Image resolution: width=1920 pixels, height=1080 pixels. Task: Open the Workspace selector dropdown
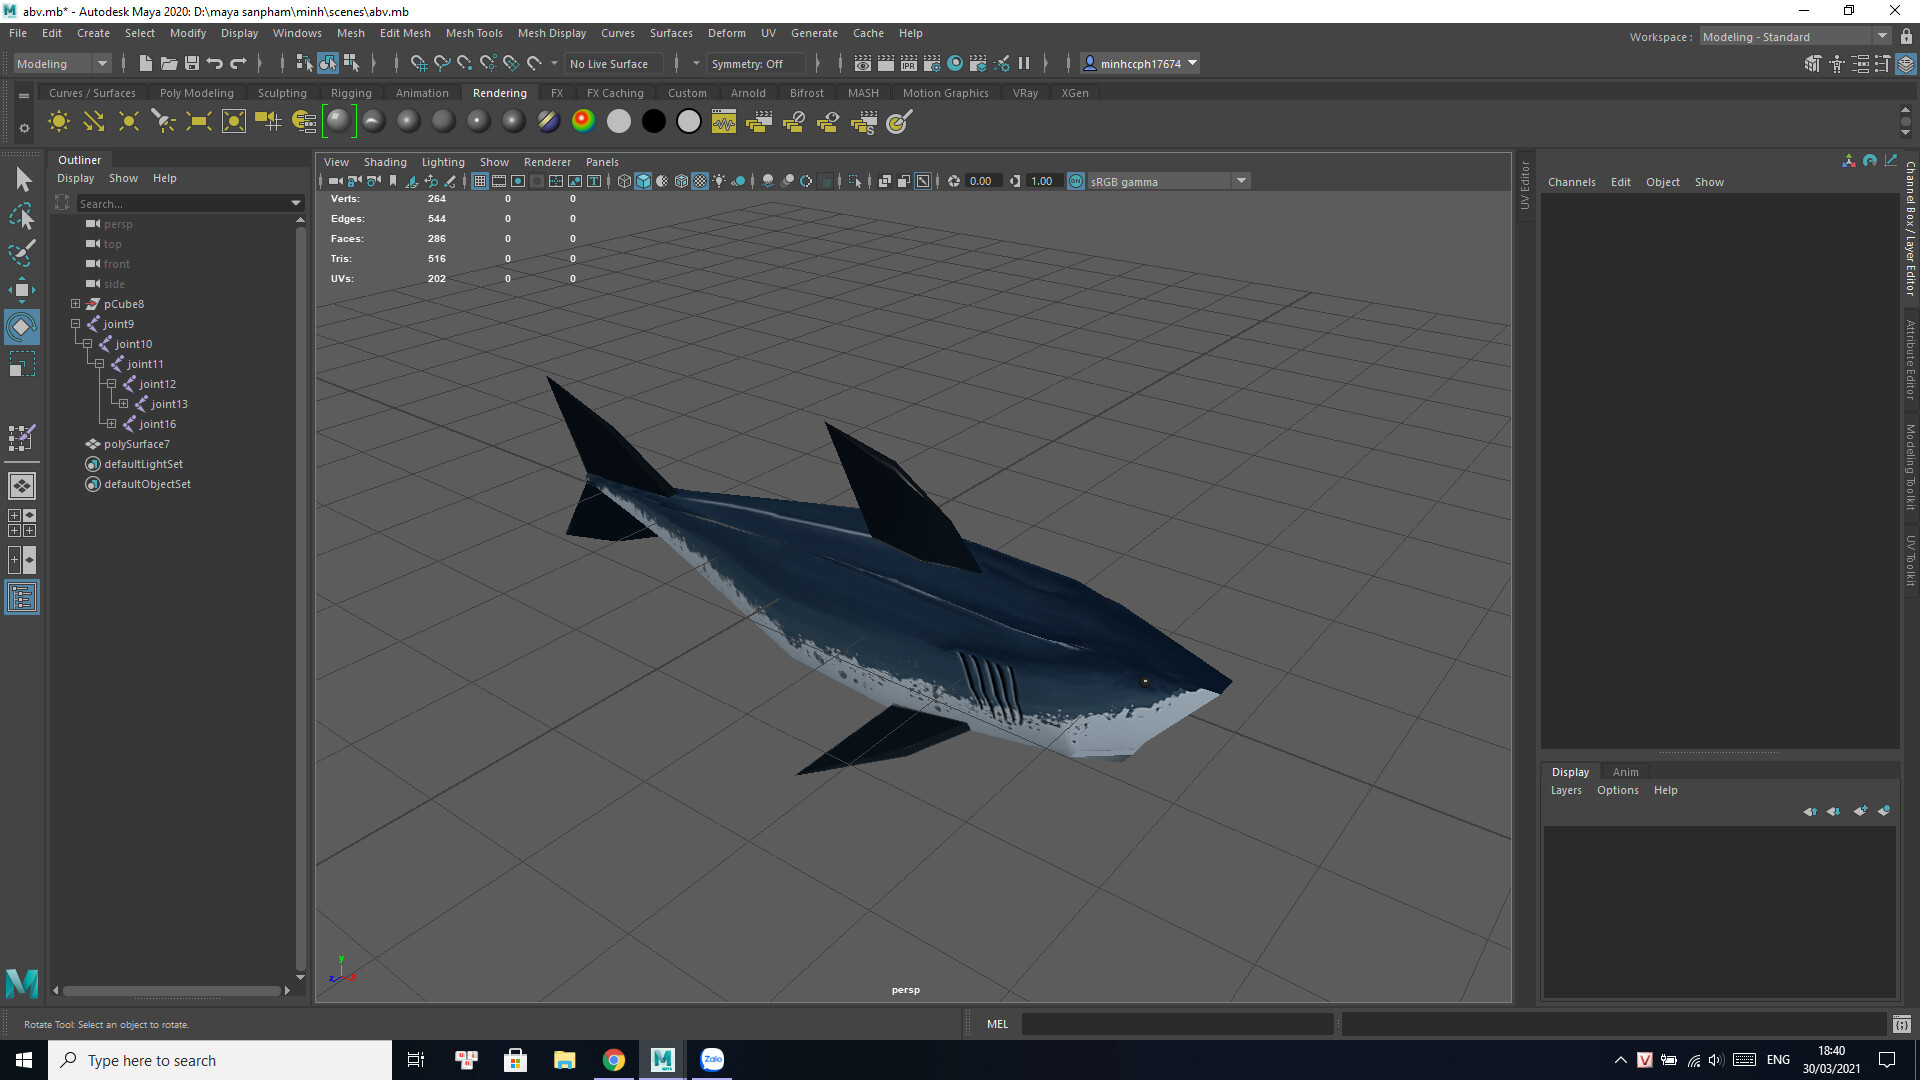point(1884,36)
